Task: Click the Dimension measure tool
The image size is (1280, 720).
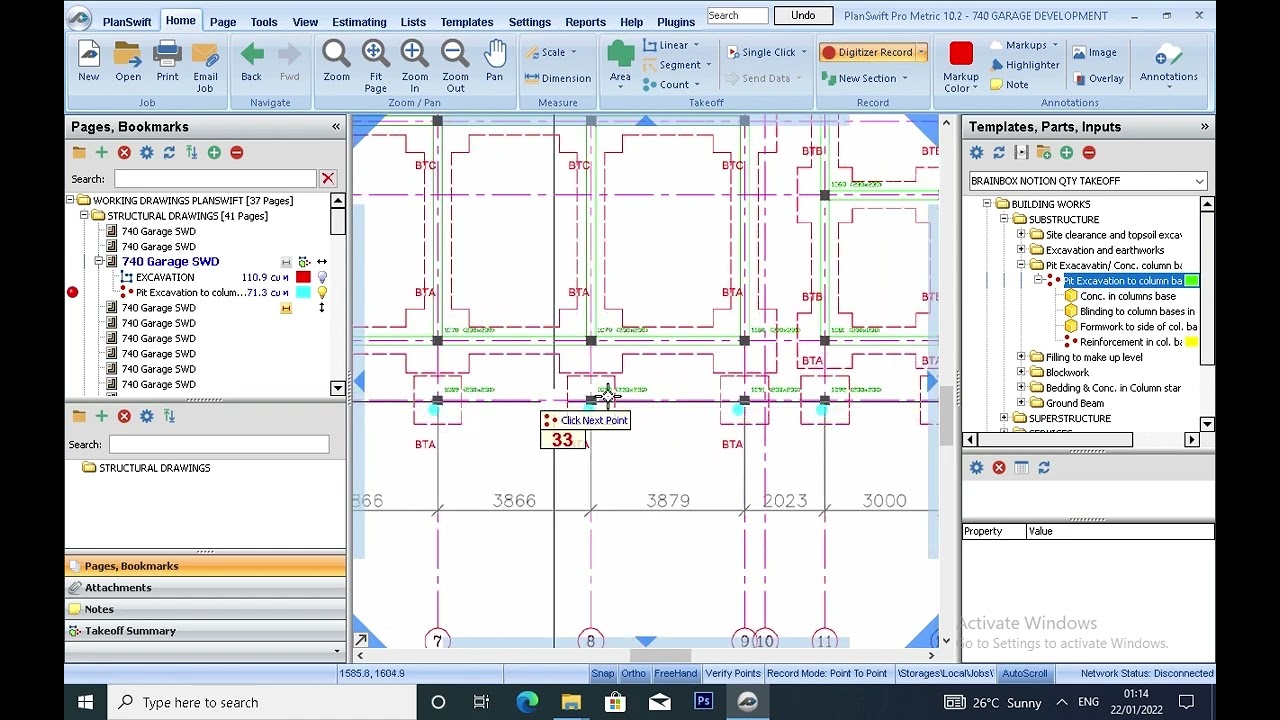Action: pyautogui.click(x=557, y=78)
